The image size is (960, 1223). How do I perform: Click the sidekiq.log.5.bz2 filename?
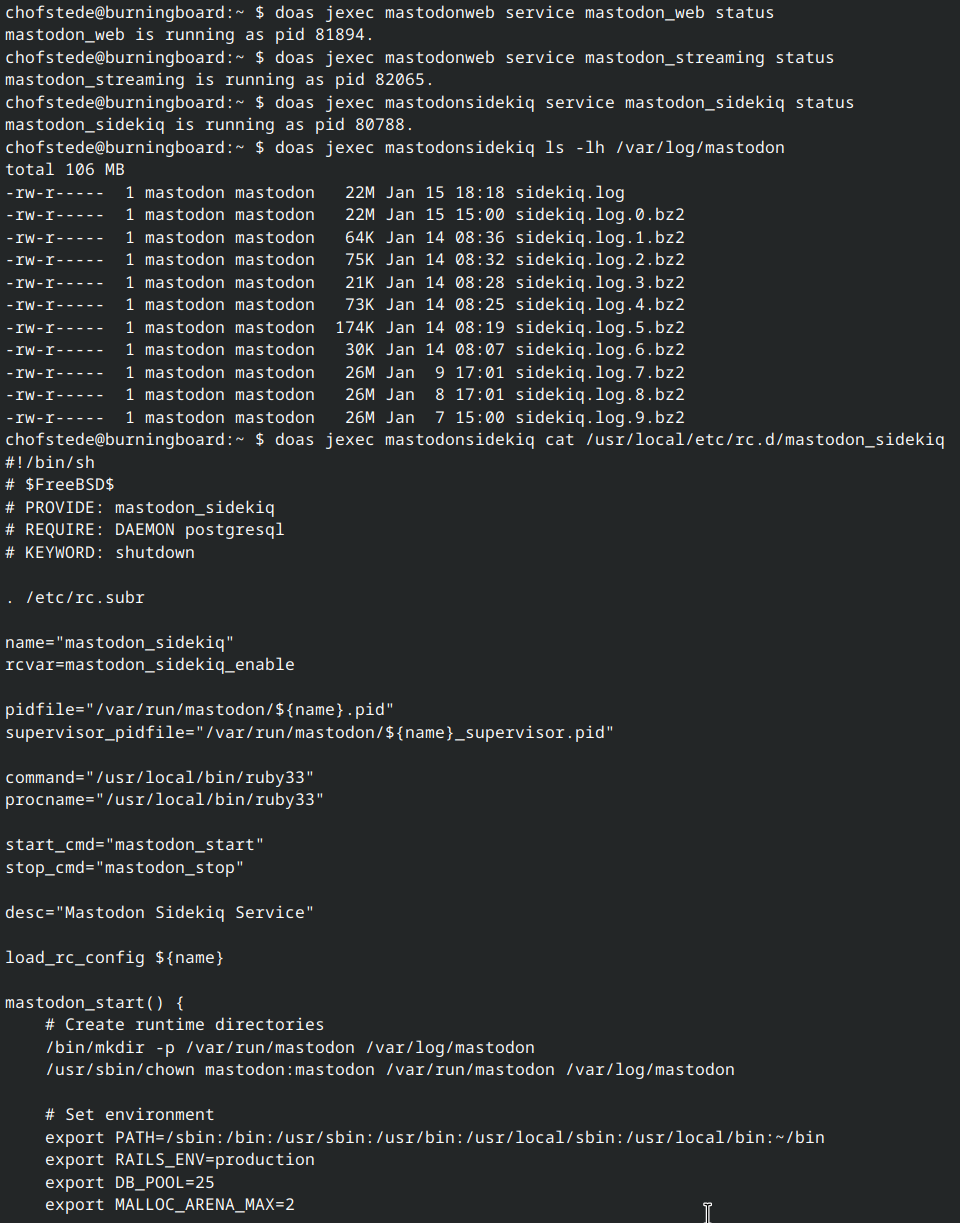pyautogui.click(x=600, y=327)
